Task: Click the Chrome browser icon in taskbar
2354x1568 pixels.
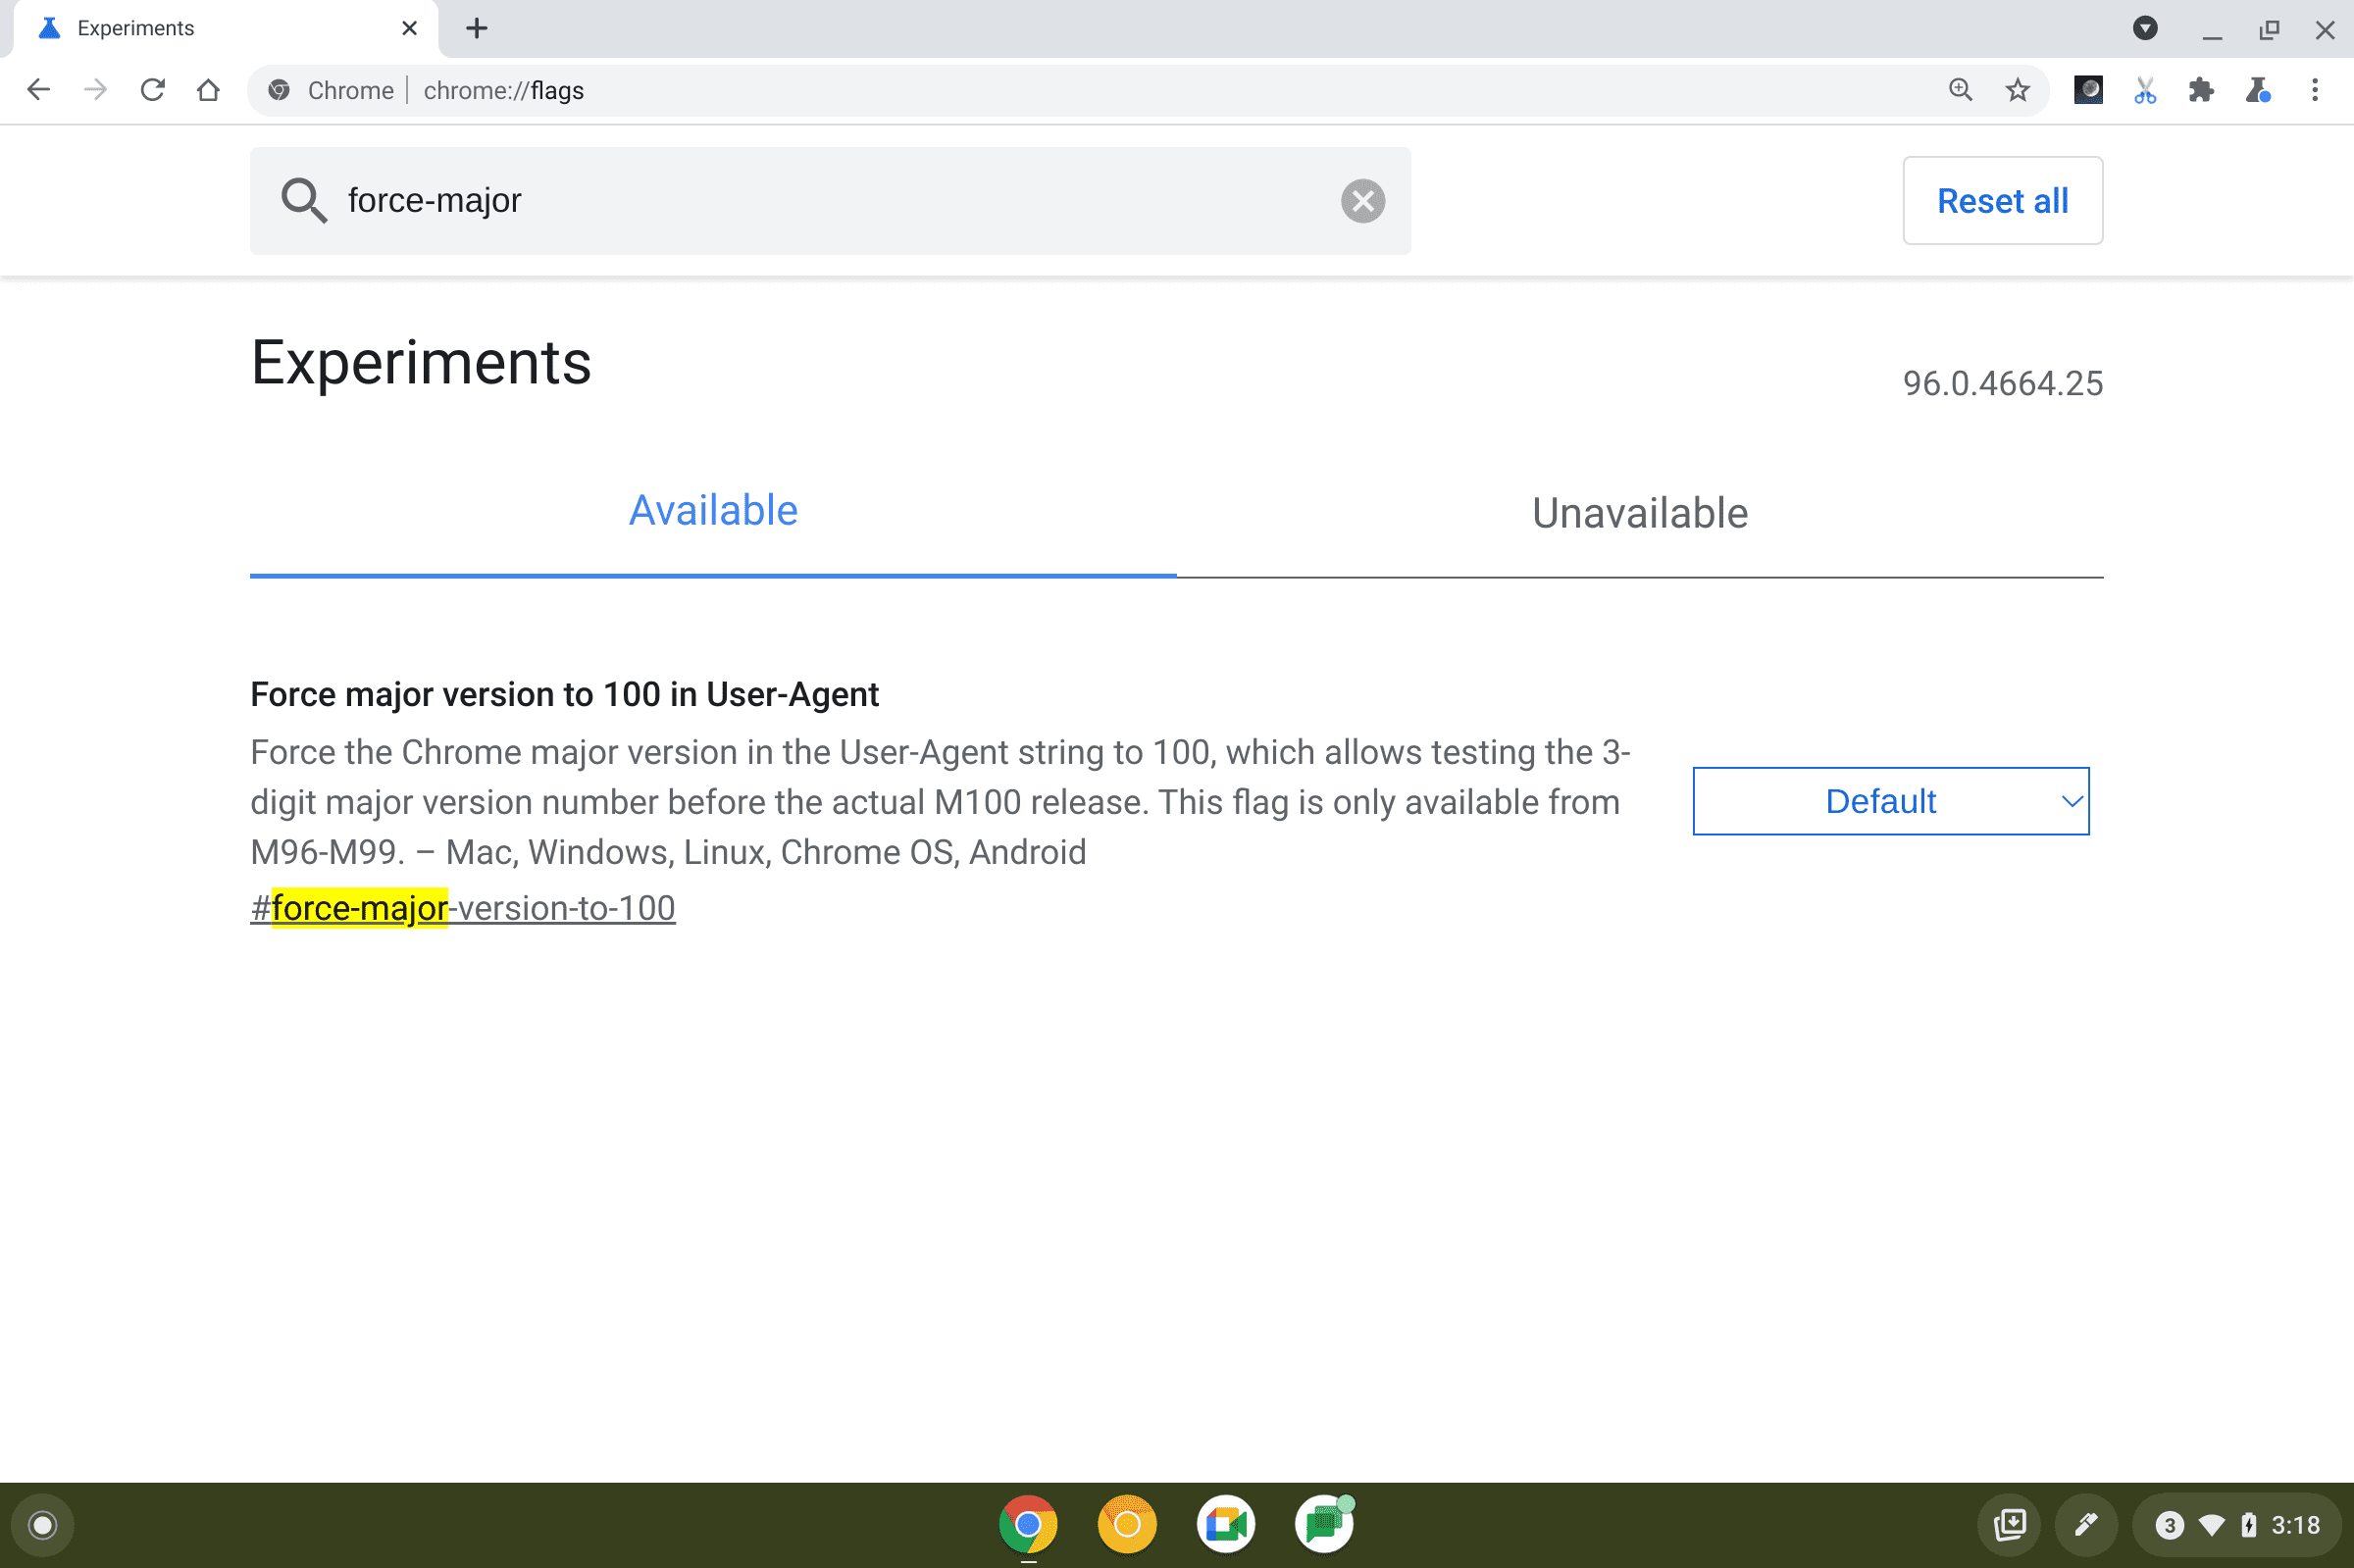Action: [x=1031, y=1521]
